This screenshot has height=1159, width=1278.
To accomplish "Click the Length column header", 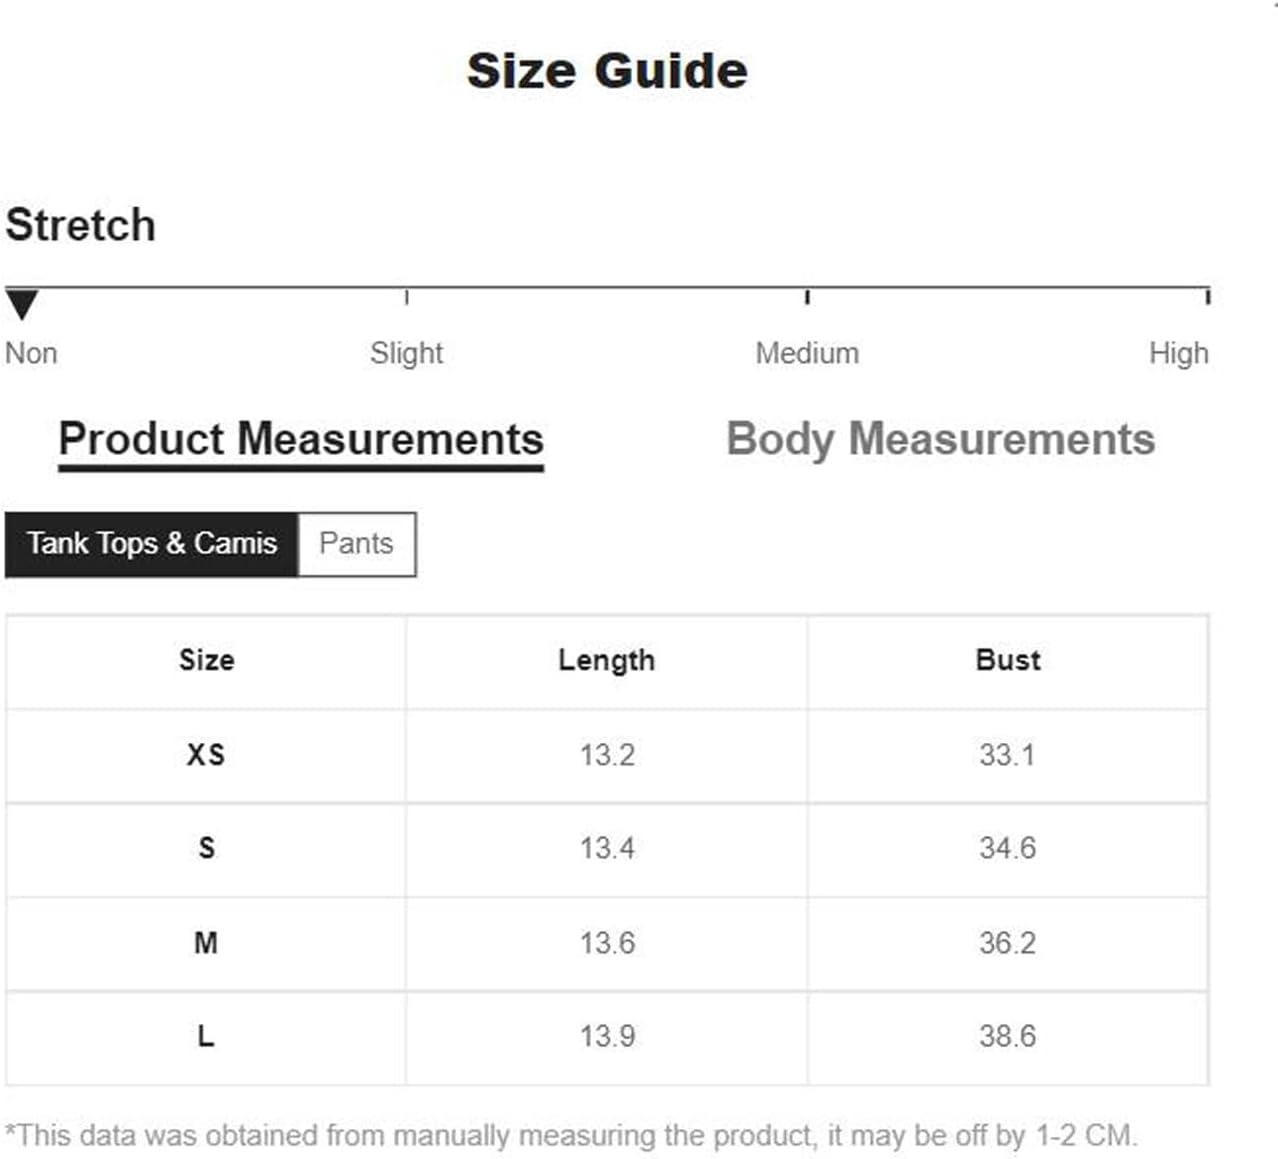I will click(x=607, y=661).
